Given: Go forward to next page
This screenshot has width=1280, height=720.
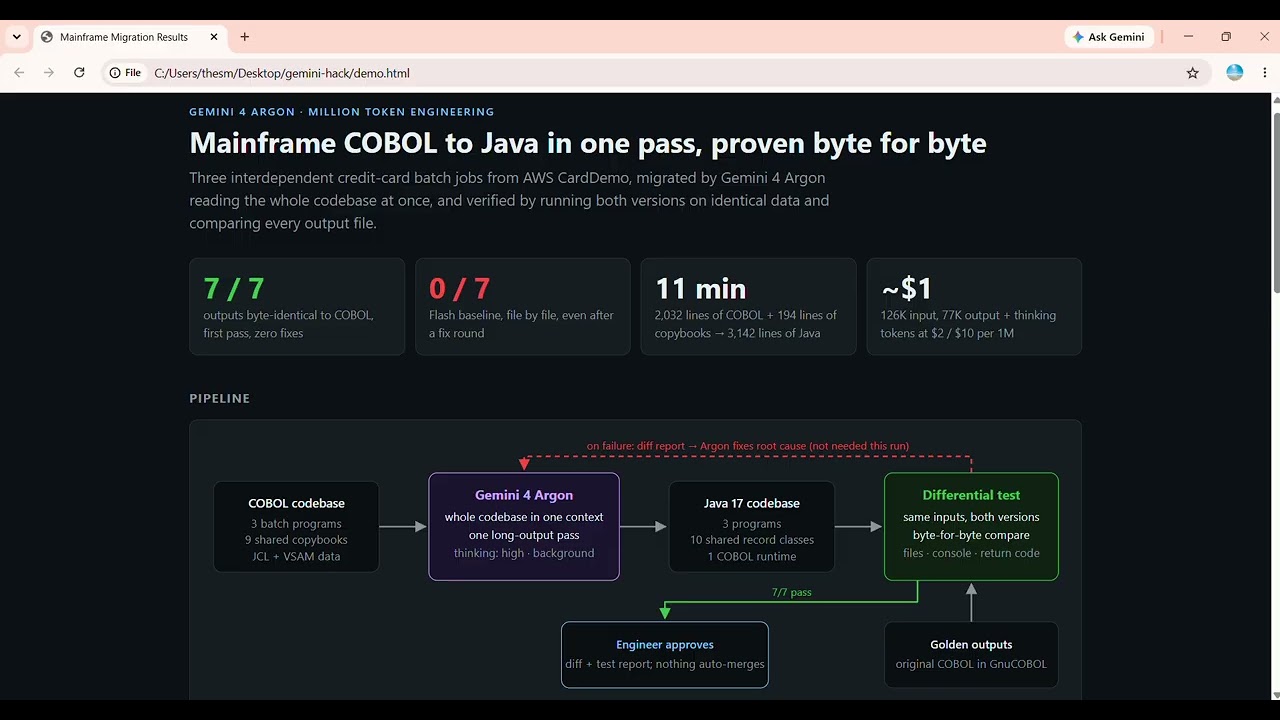Looking at the screenshot, I should 49,73.
